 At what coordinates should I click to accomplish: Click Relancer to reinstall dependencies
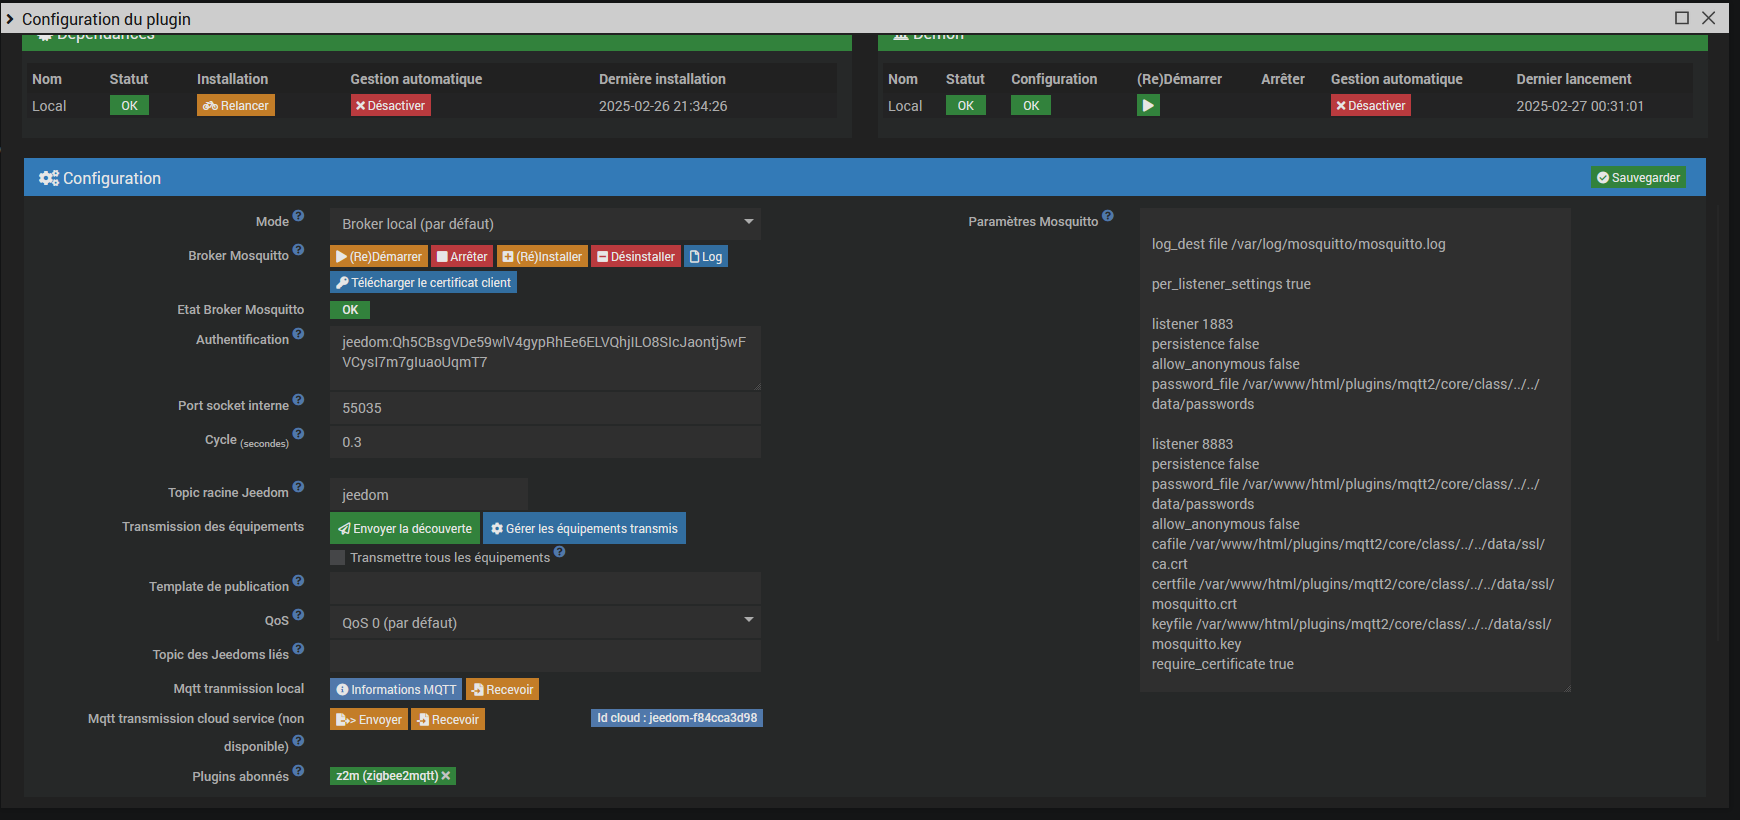236,105
